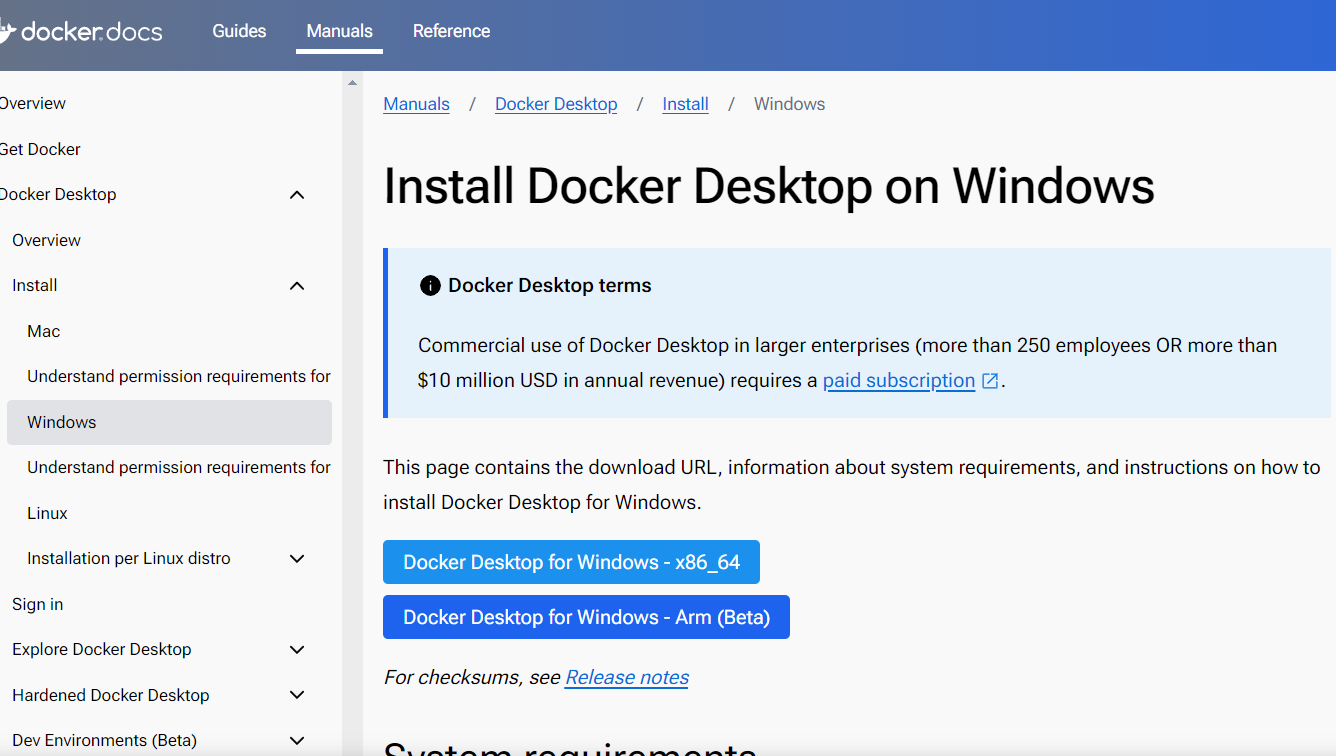
Task: Select Windows in the sidebar
Action: [x=169, y=423]
